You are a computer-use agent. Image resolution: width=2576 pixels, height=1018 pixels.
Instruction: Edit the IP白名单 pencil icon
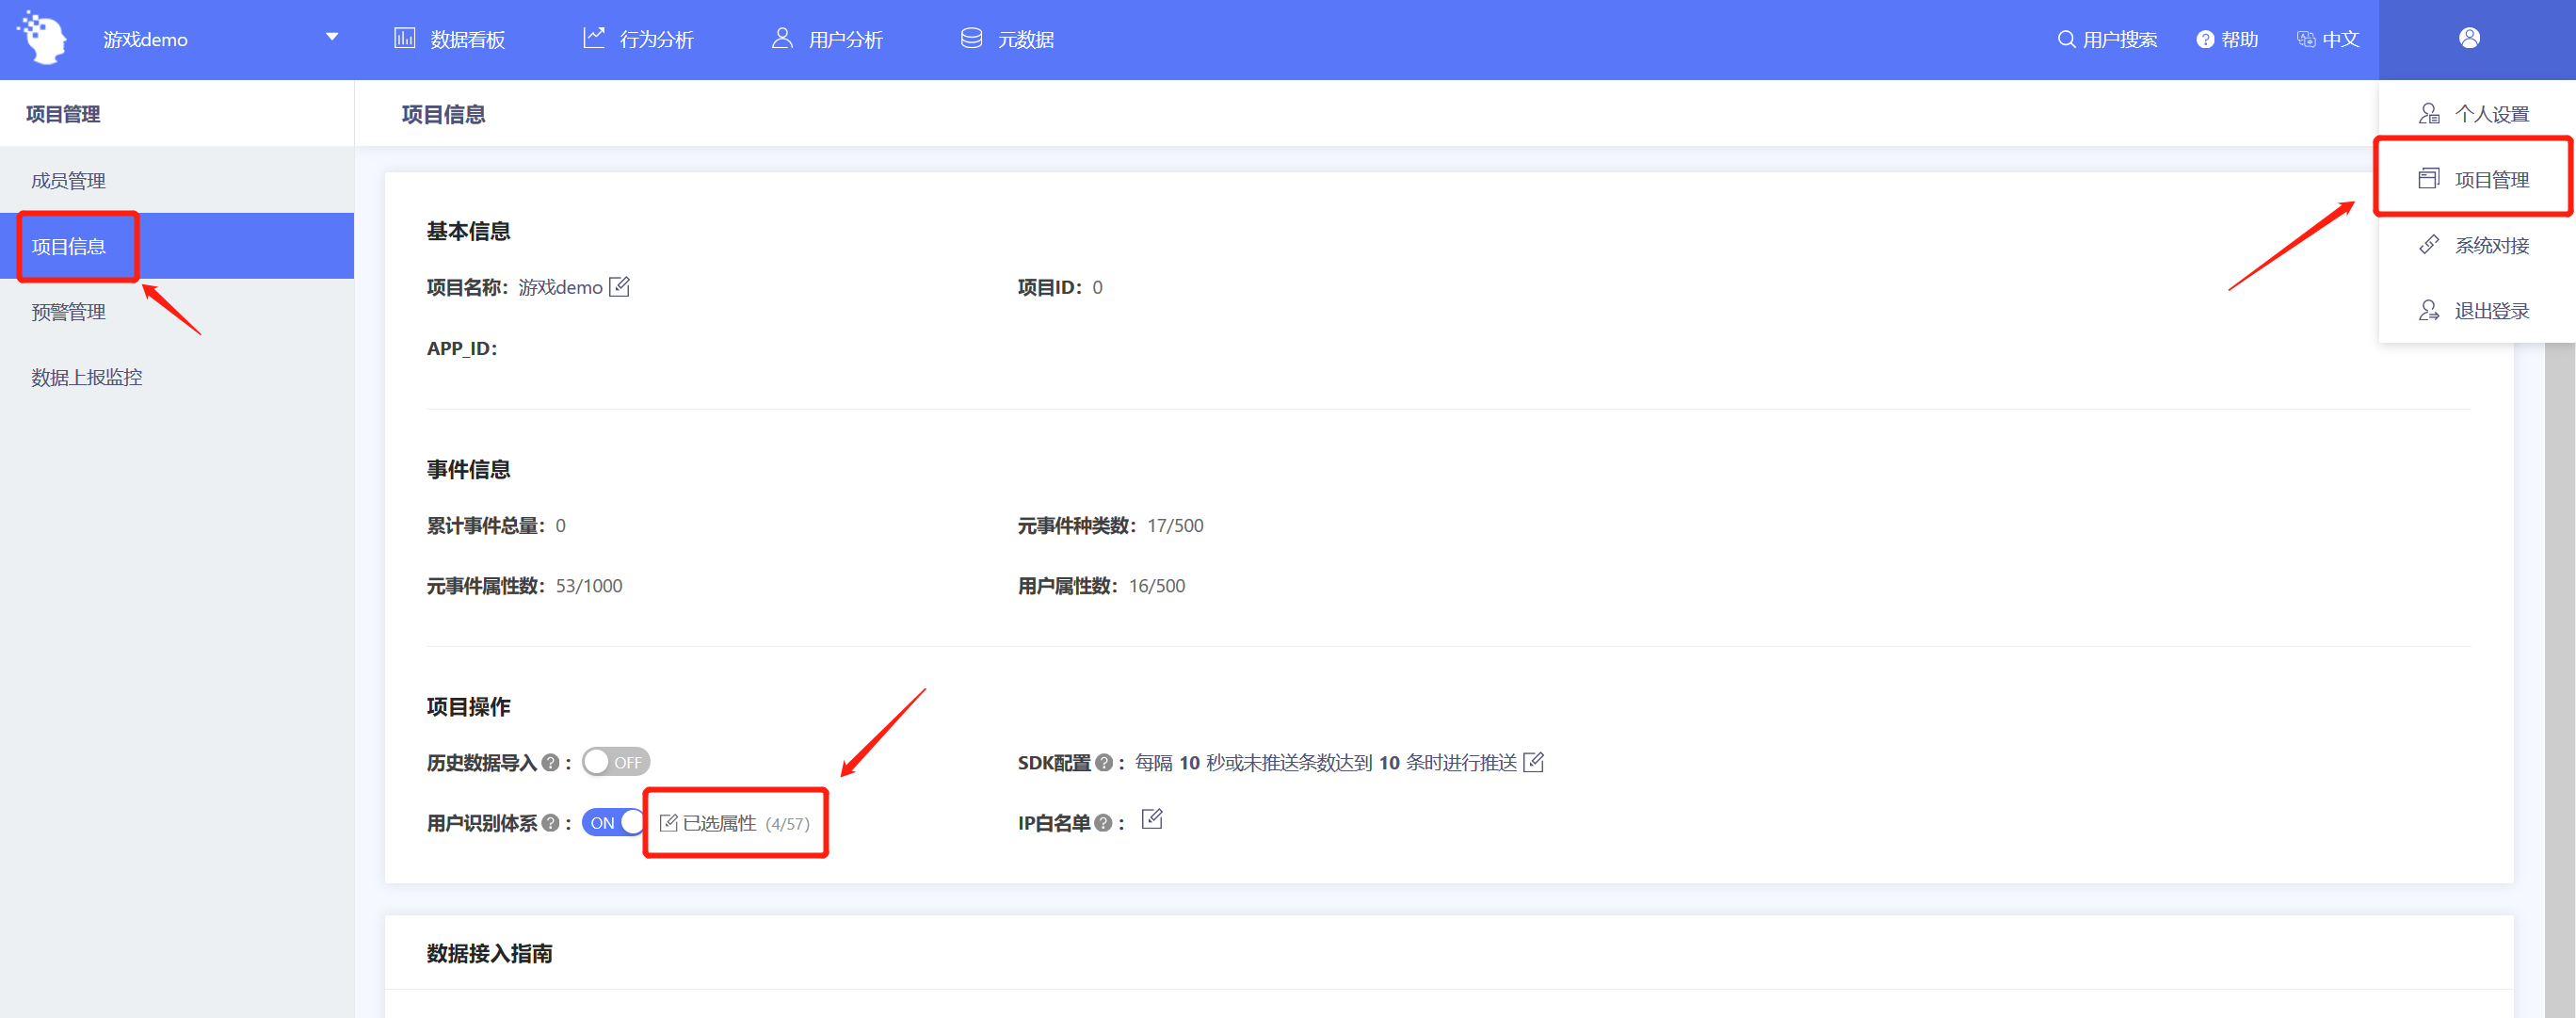(1152, 819)
